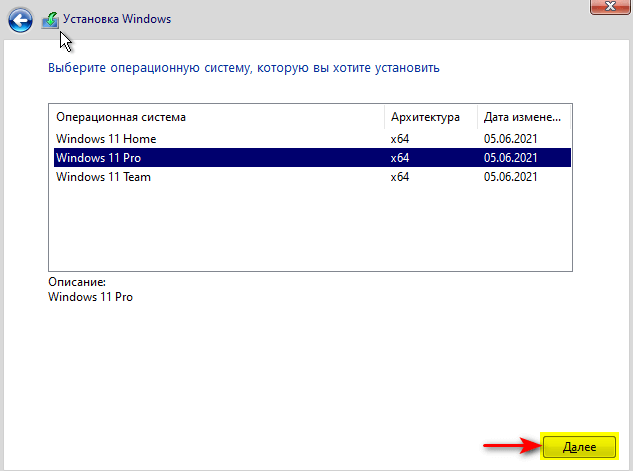Select the Windows 11 Pro row
Image resolution: width=633 pixels, height=471 pixels.
(x=312, y=157)
